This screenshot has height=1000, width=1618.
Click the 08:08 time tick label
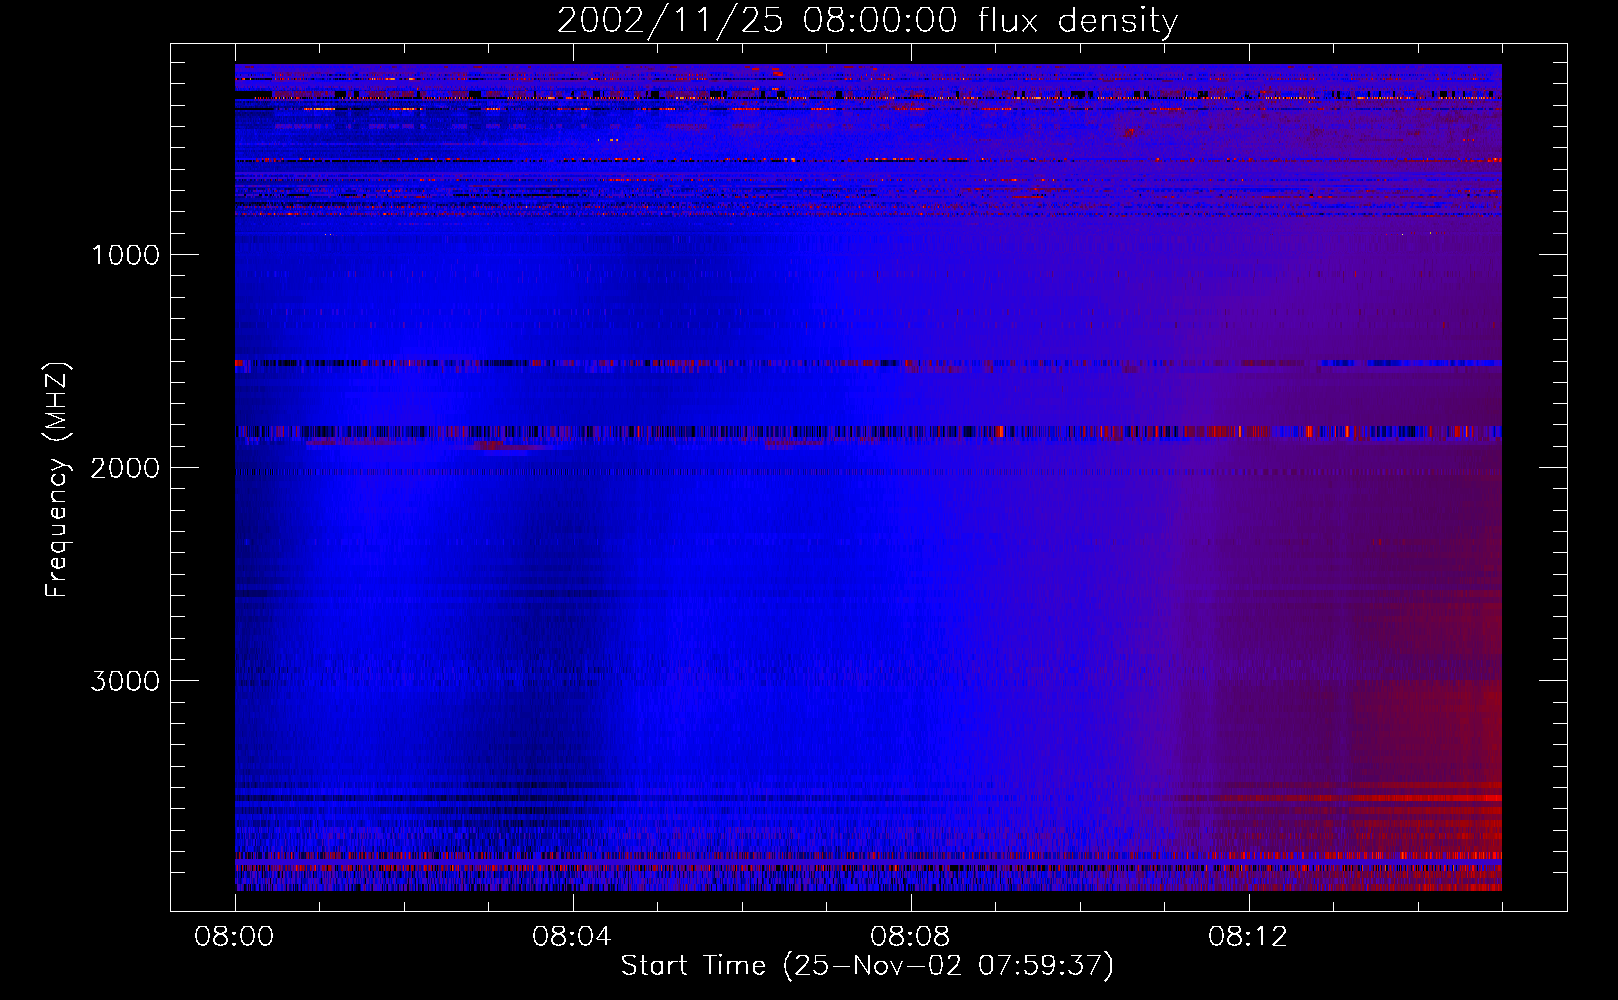tap(910, 937)
